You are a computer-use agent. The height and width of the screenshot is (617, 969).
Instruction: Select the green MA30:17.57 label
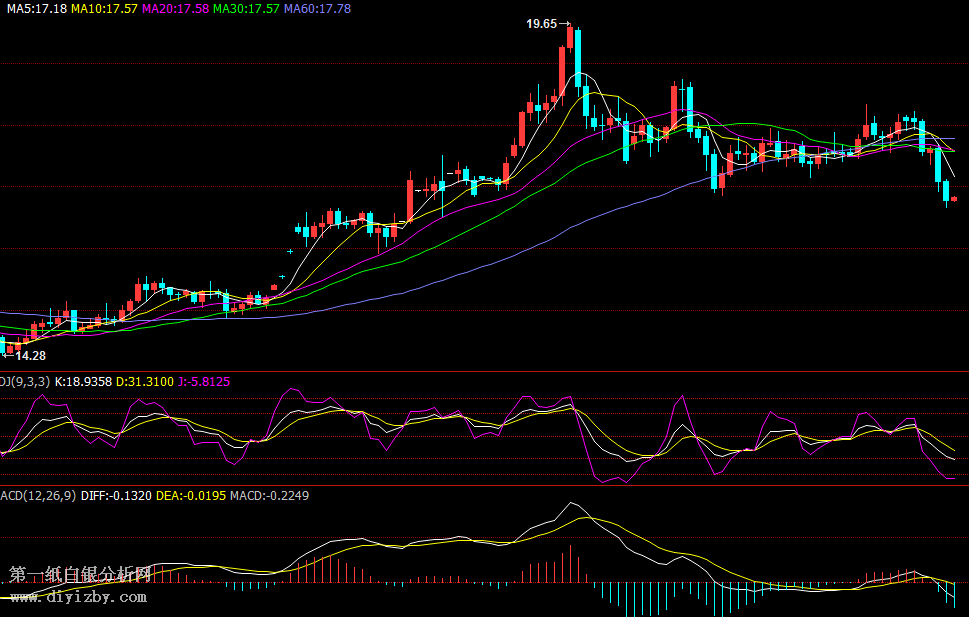pyautogui.click(x=247, y=8)
